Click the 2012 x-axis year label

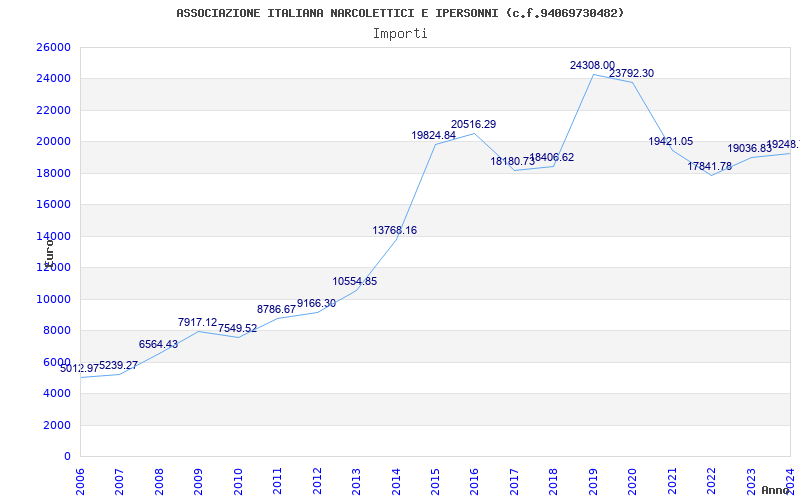tap(317, 482)
